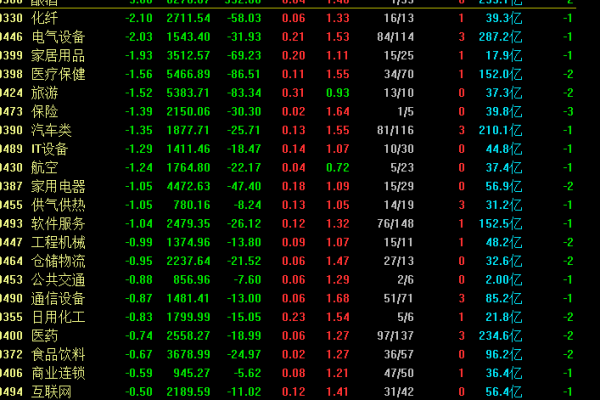The width and height of the screenshot is (600, 400).
Task: Open the 公共交通 sector entry
Action: [59, 279]
